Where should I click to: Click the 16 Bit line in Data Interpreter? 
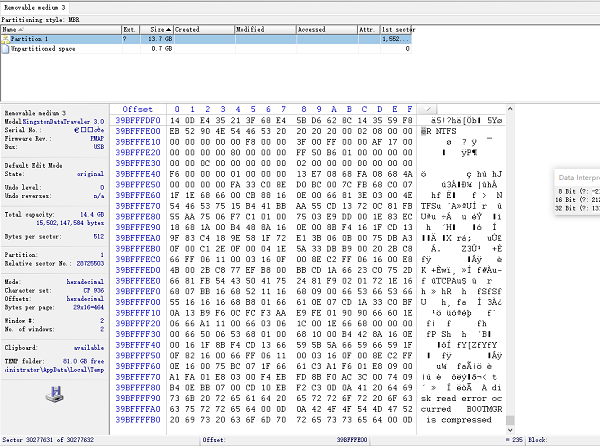577,200
